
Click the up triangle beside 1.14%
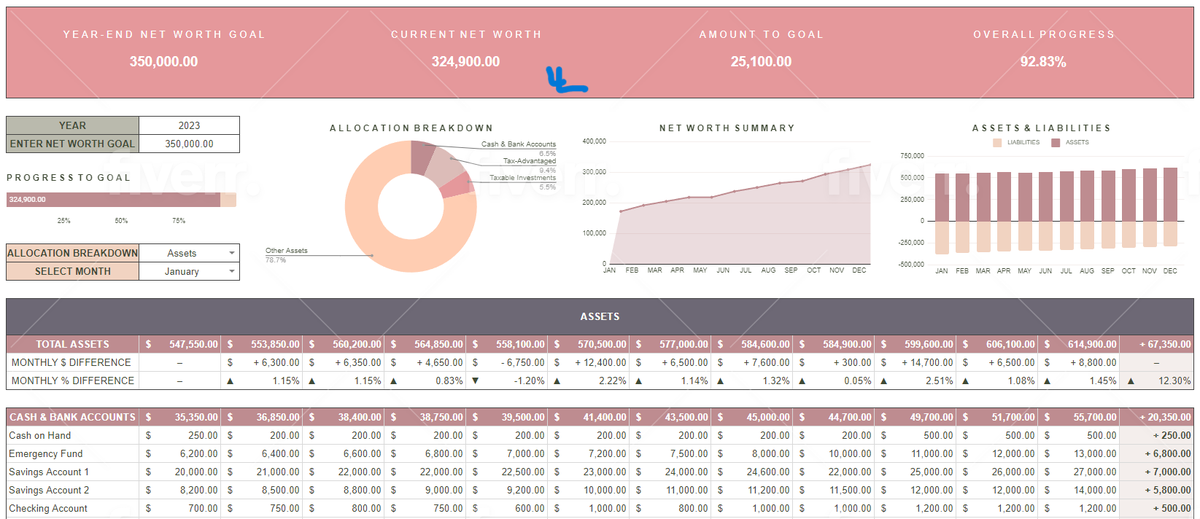coord(640,381)
